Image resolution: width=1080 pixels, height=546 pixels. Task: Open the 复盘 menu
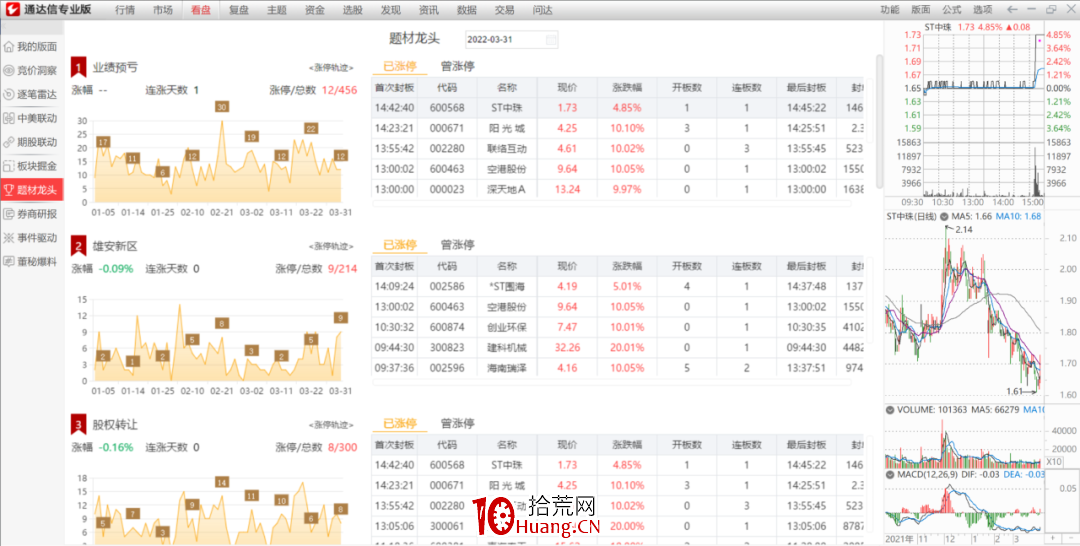(x=239, y=10)
